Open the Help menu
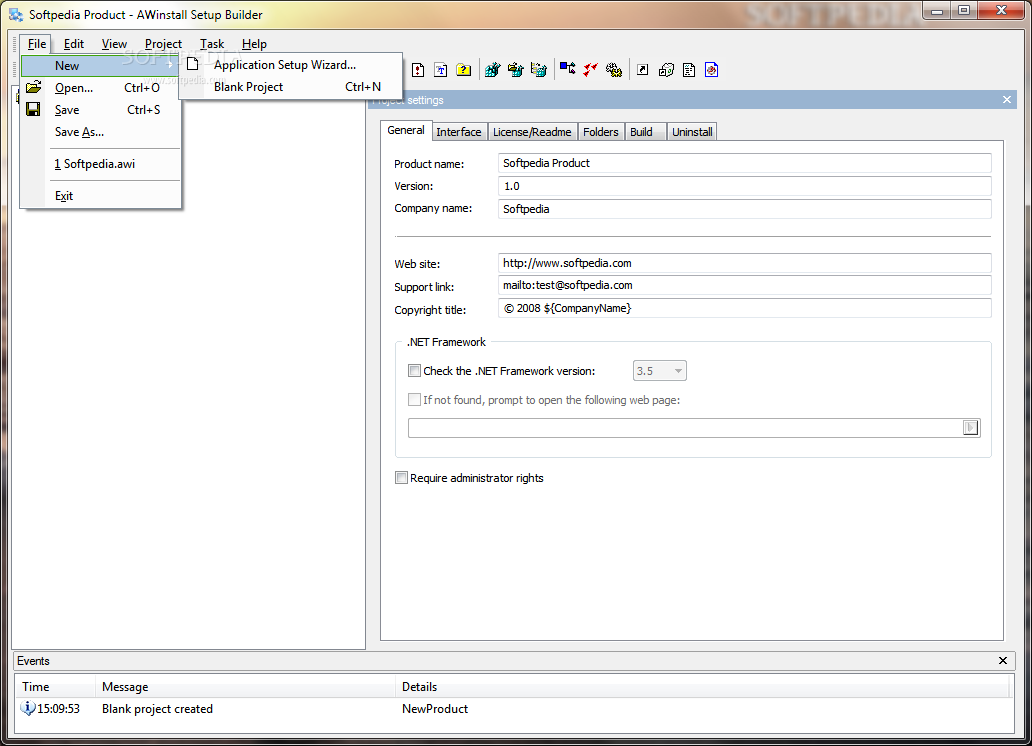The height and width of the screenshot is (746, 1032). click(x=254, y=43)
